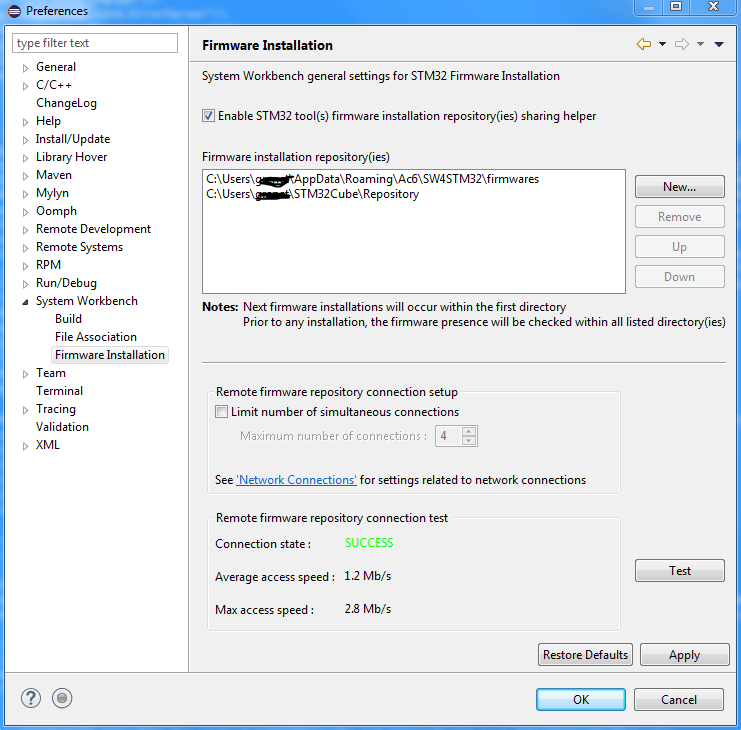Select the File Association preference page
The height and width of the screenshot is (730, 741).
95,337
